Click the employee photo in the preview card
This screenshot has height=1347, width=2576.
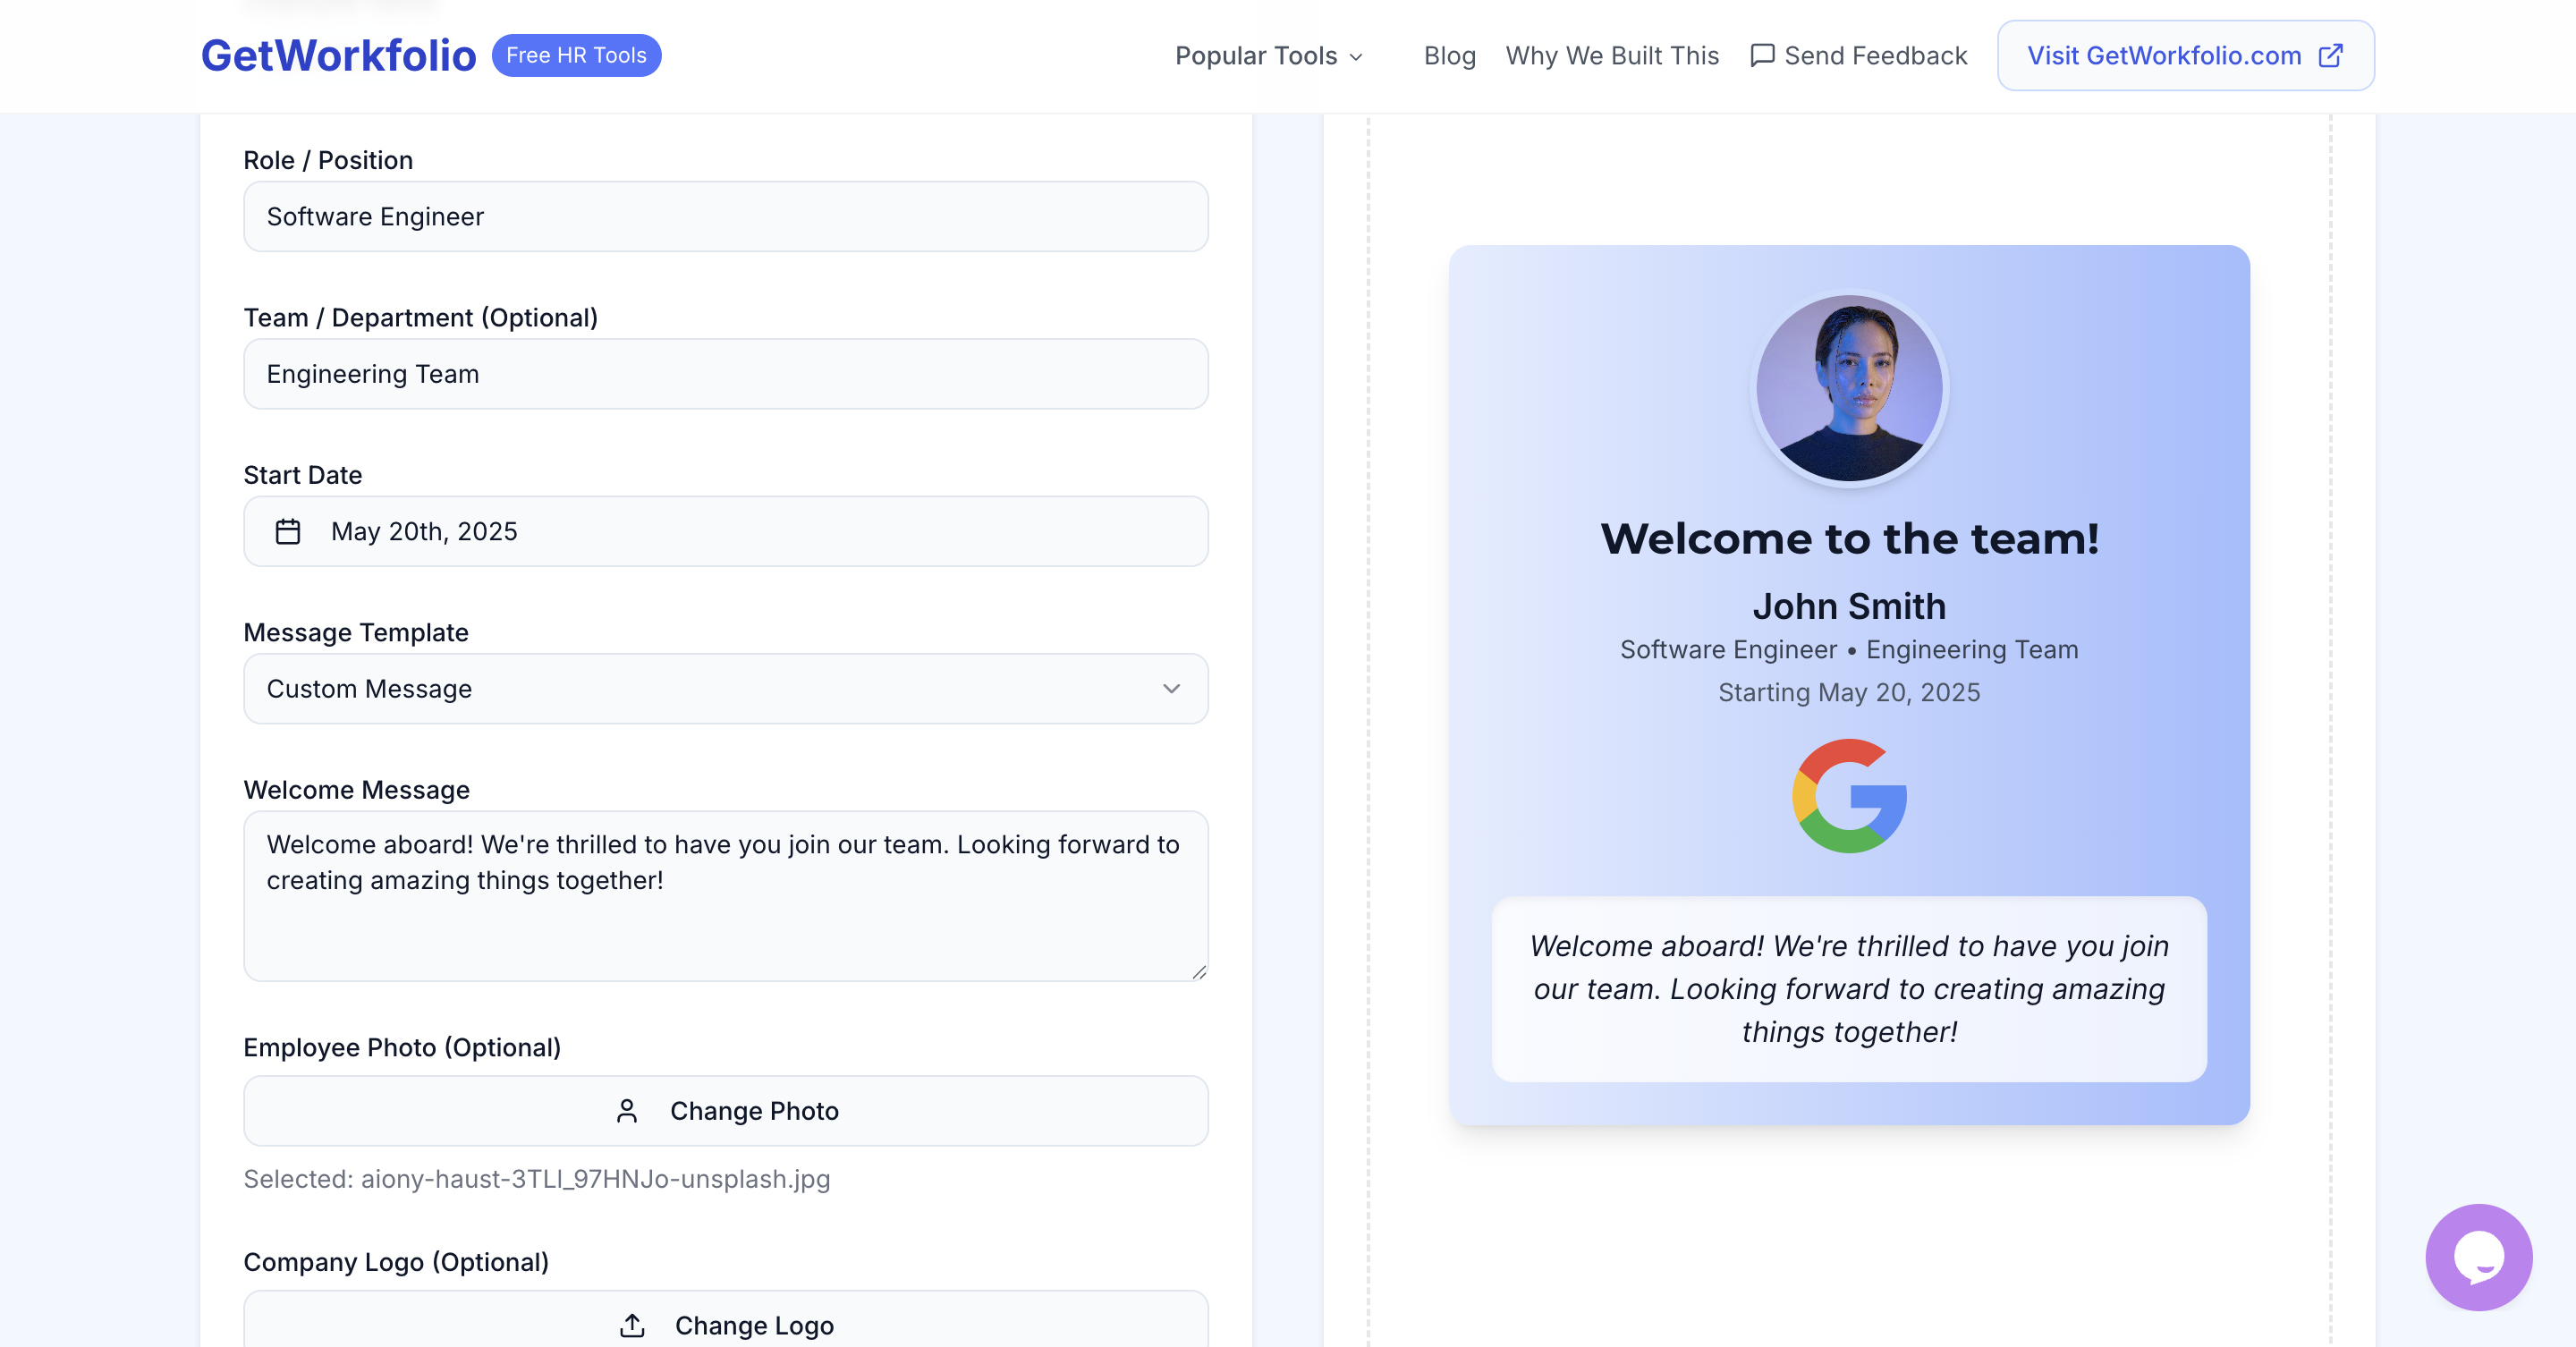click(x=1849, y=388)
